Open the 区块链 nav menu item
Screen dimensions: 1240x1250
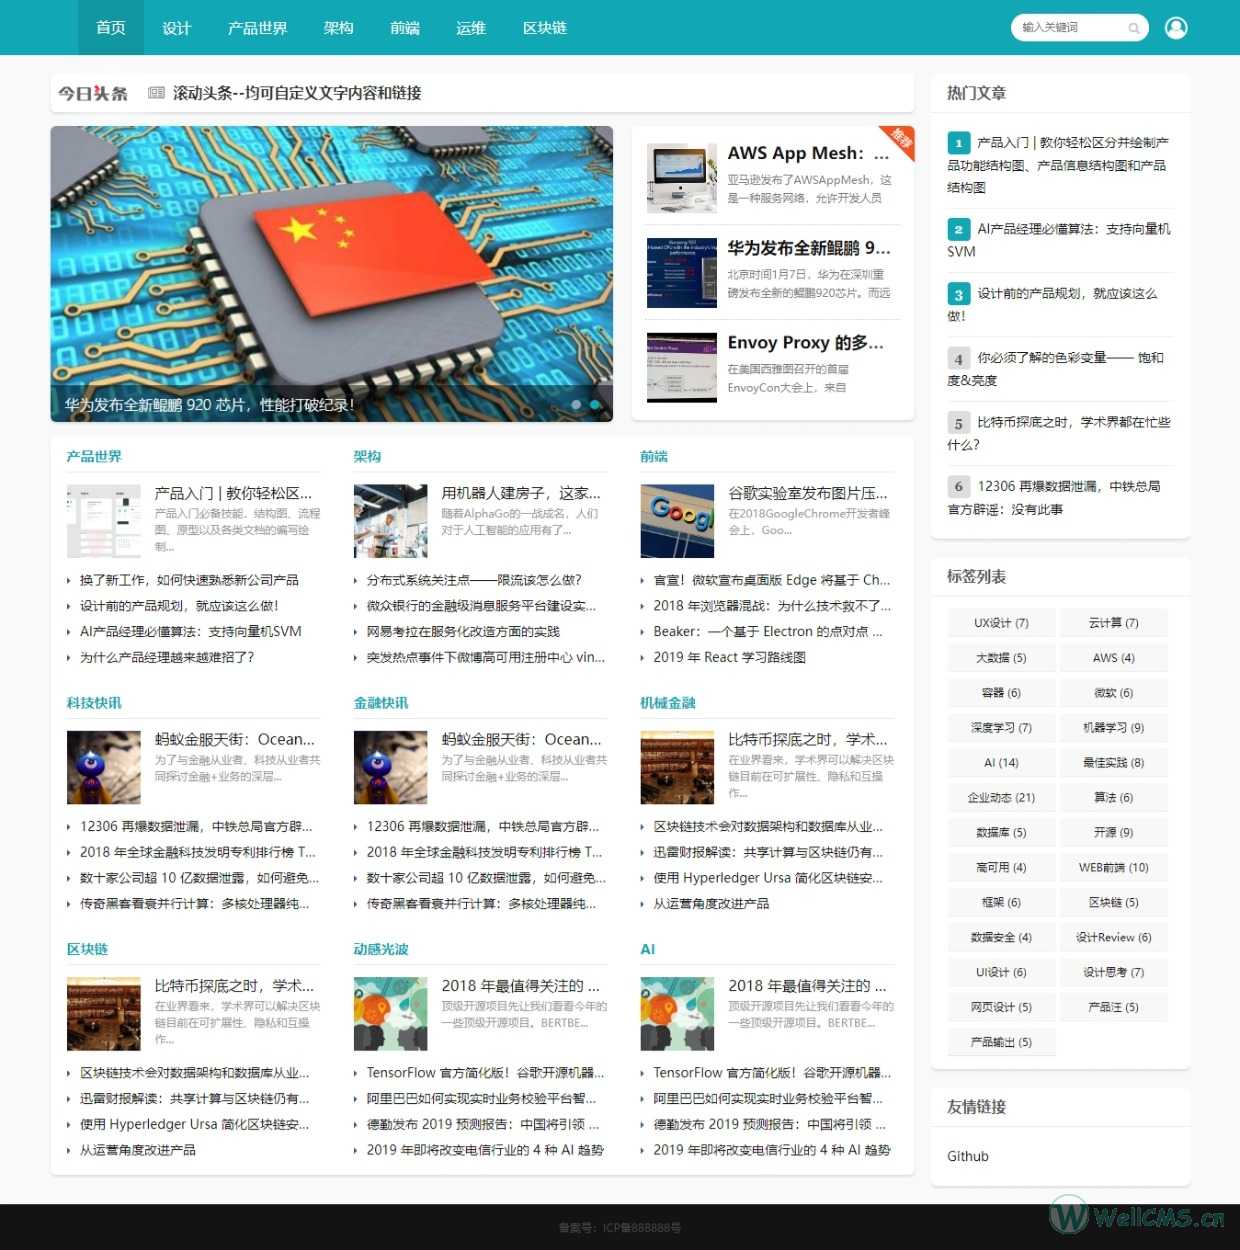(x=545, y=28)
